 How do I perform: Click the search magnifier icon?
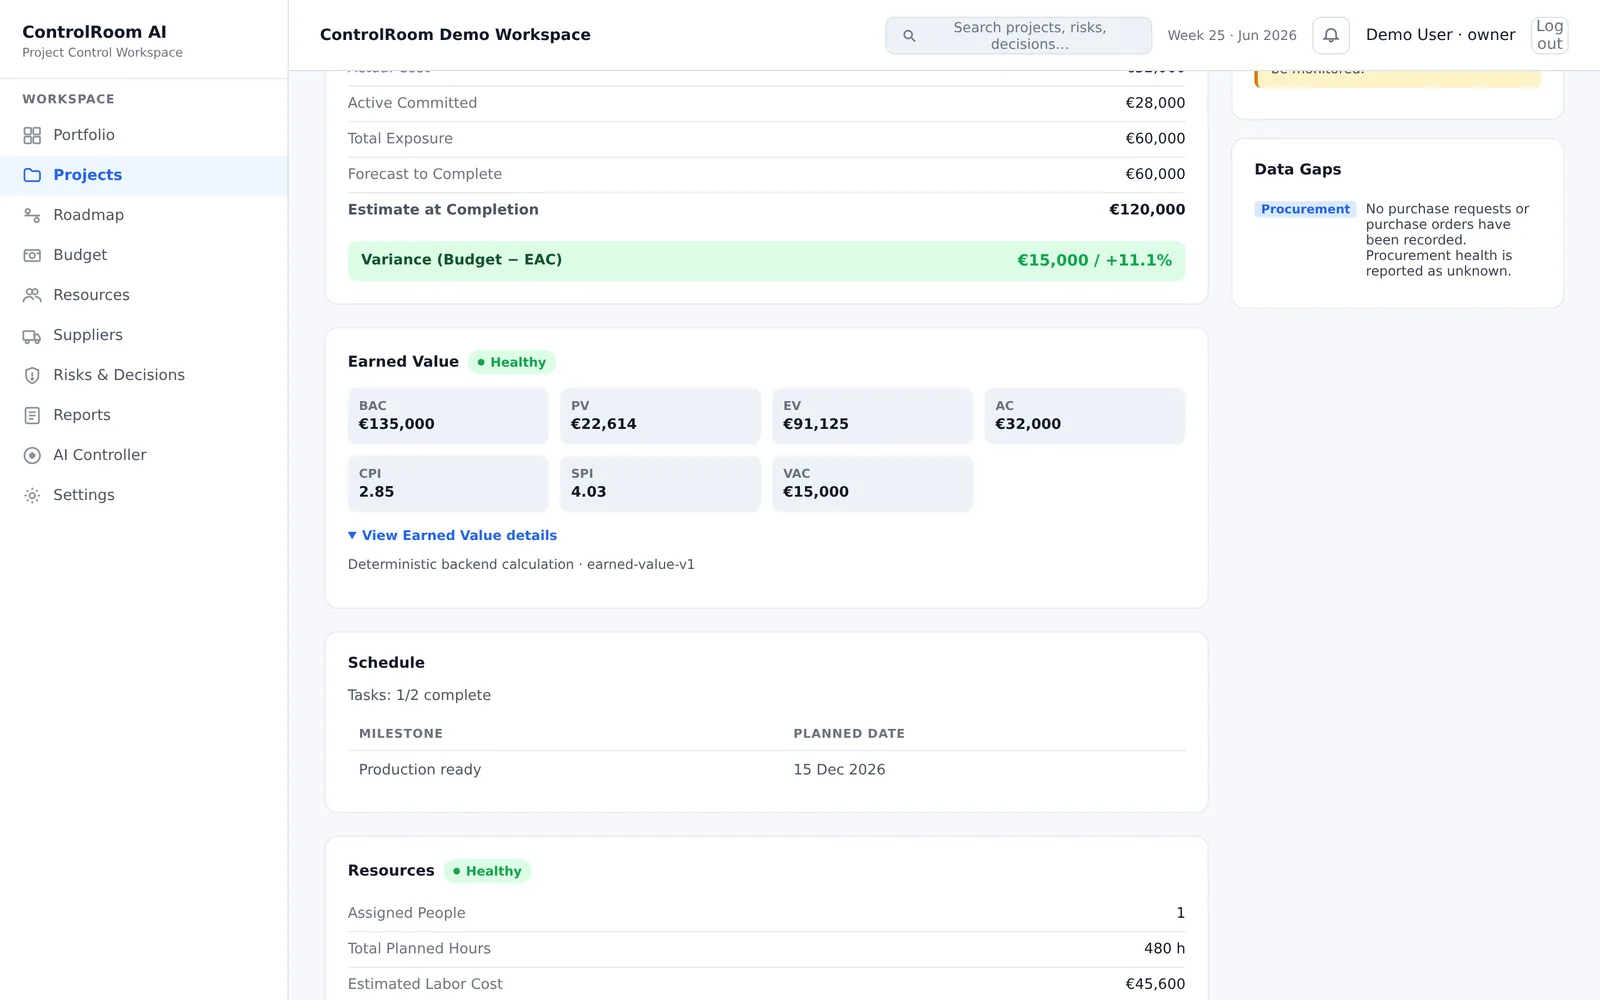tap(909, 36)
